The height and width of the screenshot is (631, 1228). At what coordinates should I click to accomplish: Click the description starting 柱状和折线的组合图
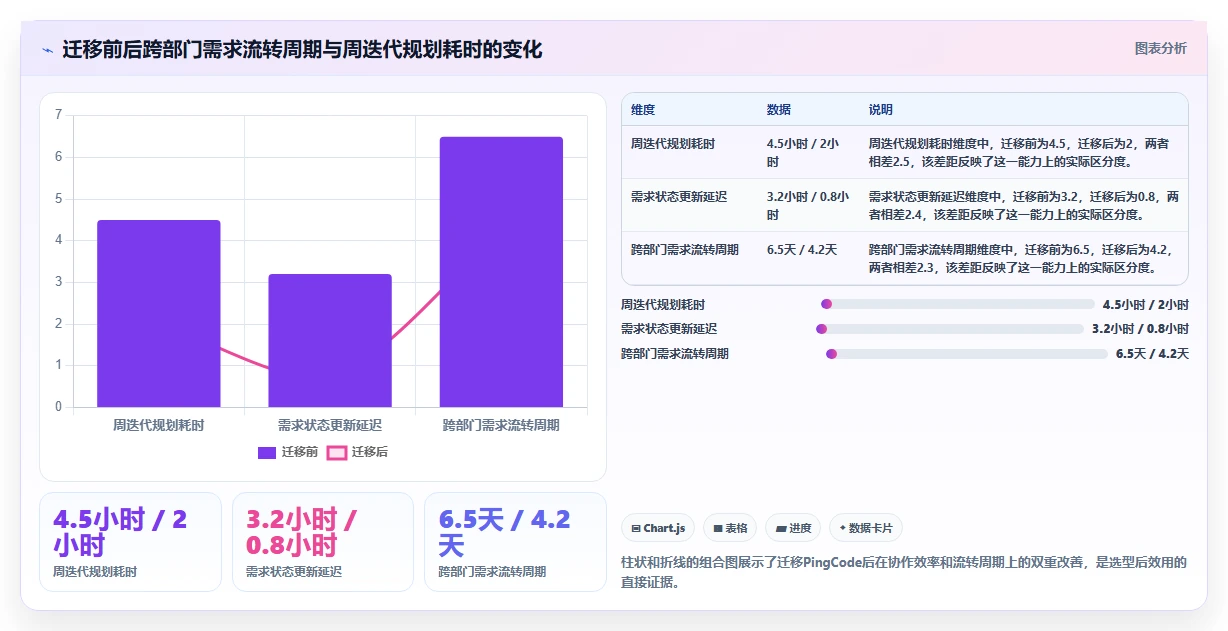click(904, 572)
